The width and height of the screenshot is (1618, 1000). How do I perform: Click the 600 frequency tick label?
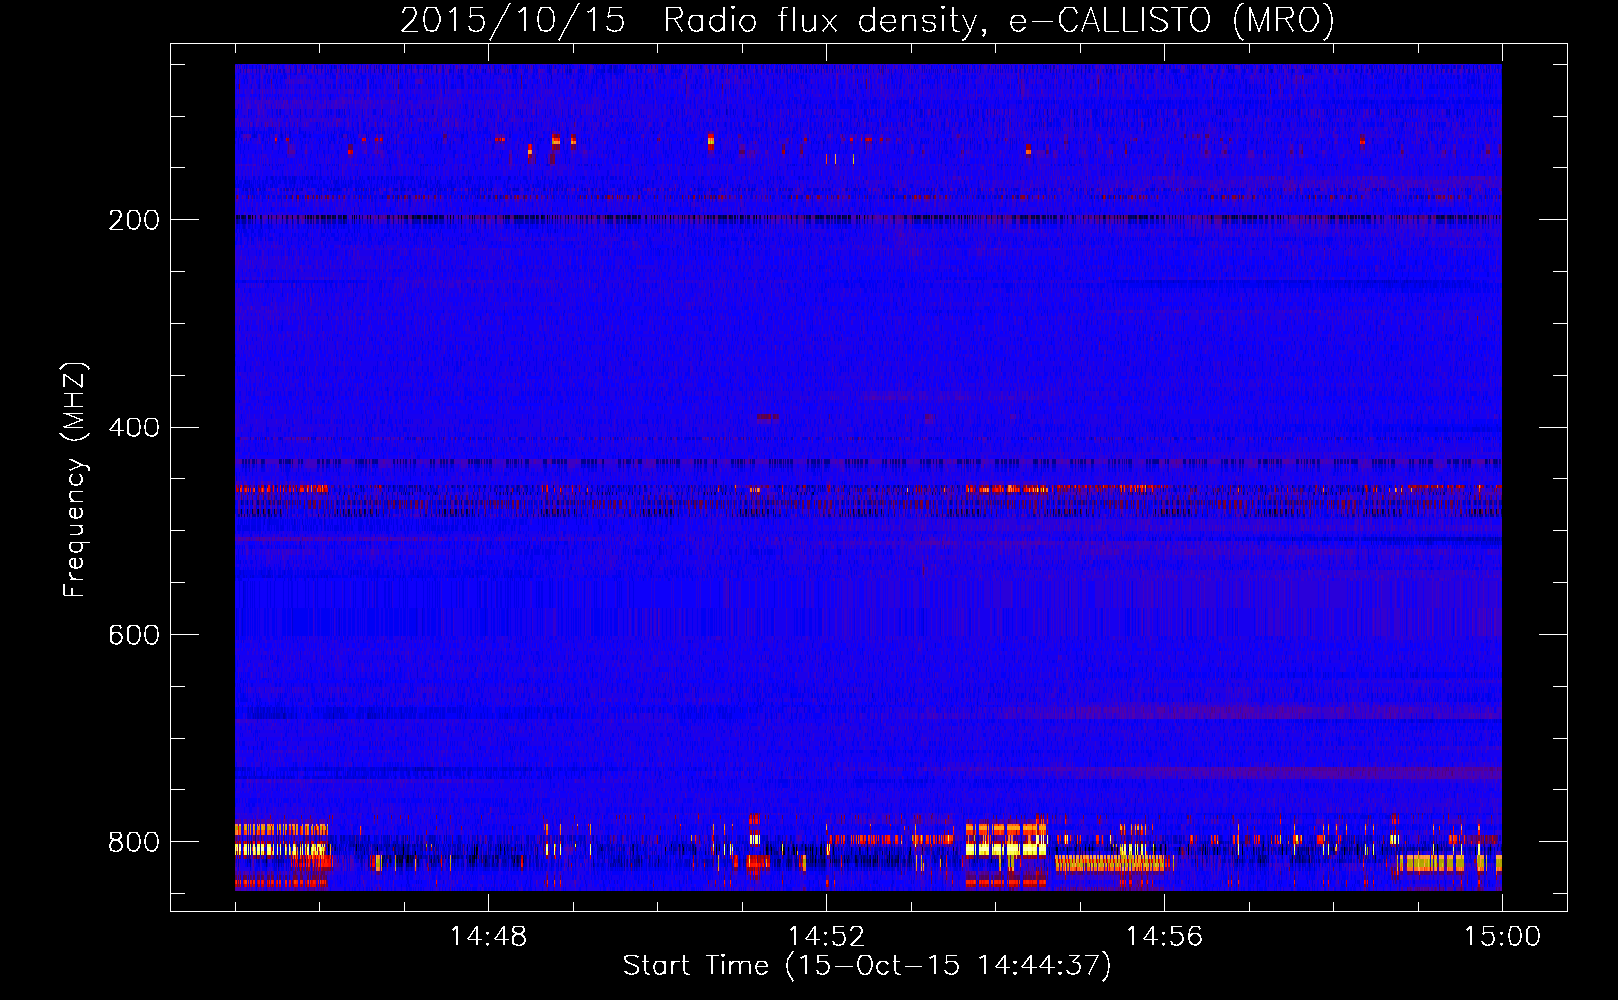tap(134, 636)
